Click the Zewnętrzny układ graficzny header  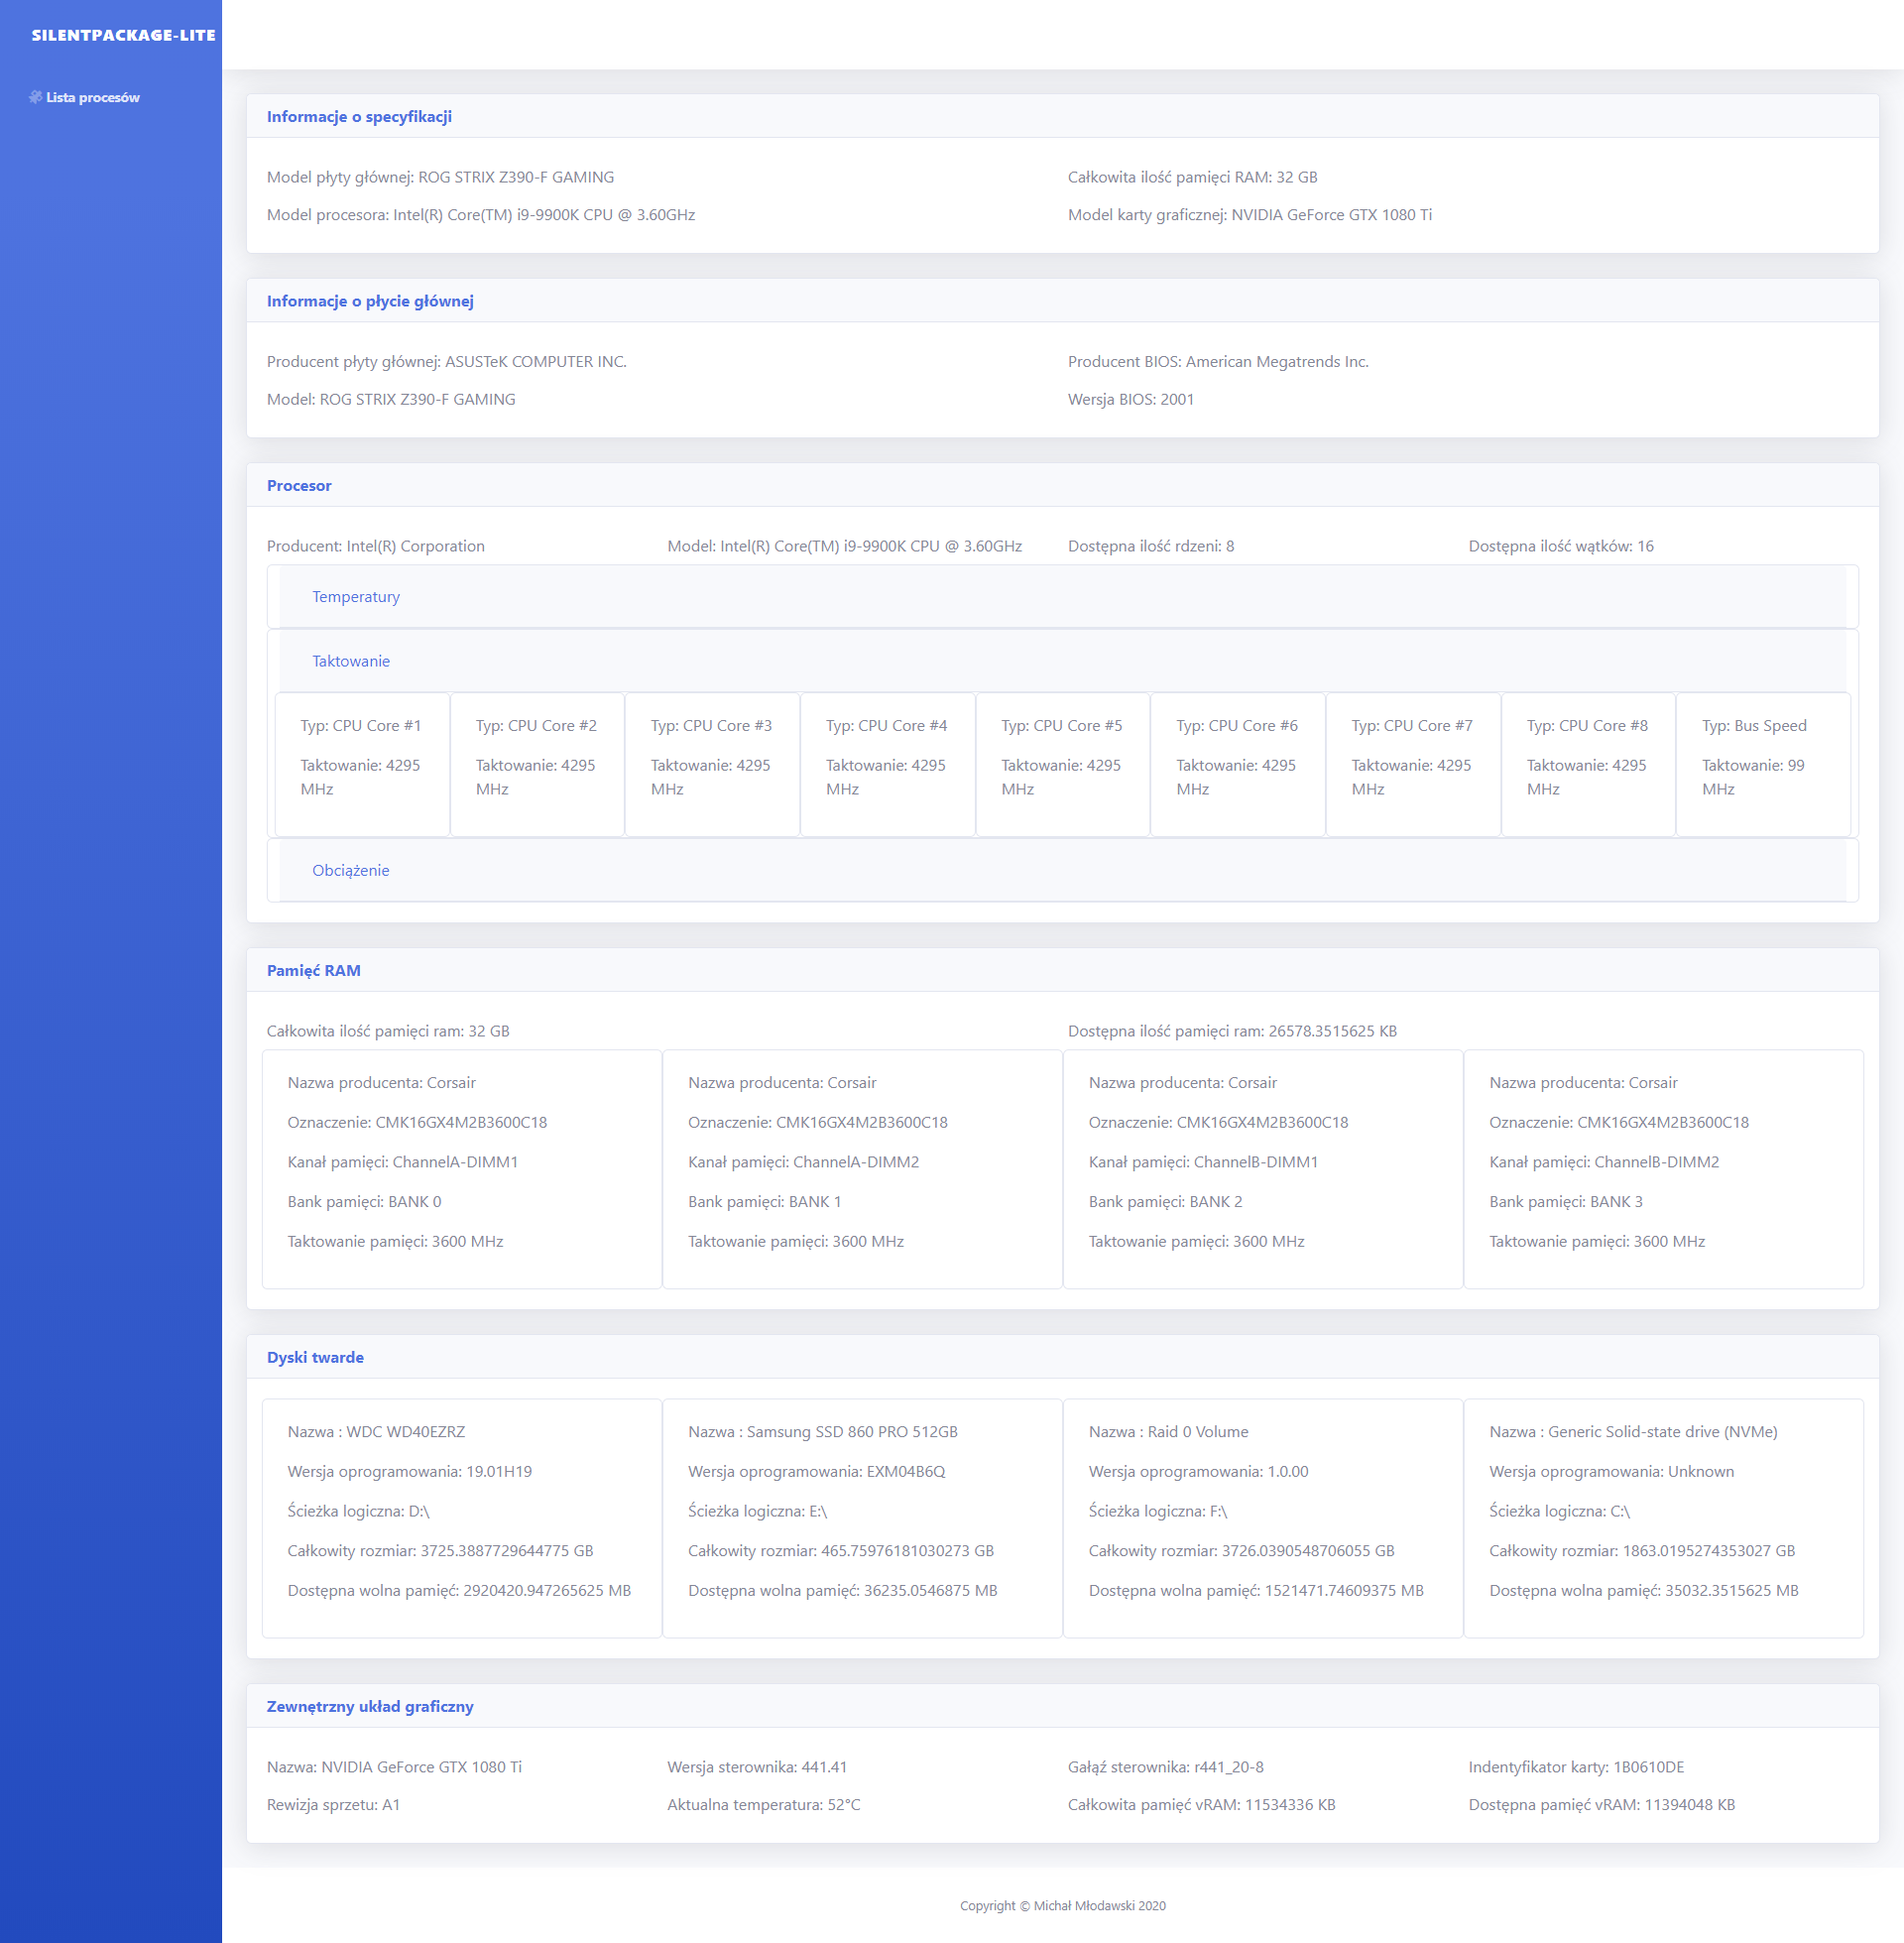click(x=369, y=1706)
